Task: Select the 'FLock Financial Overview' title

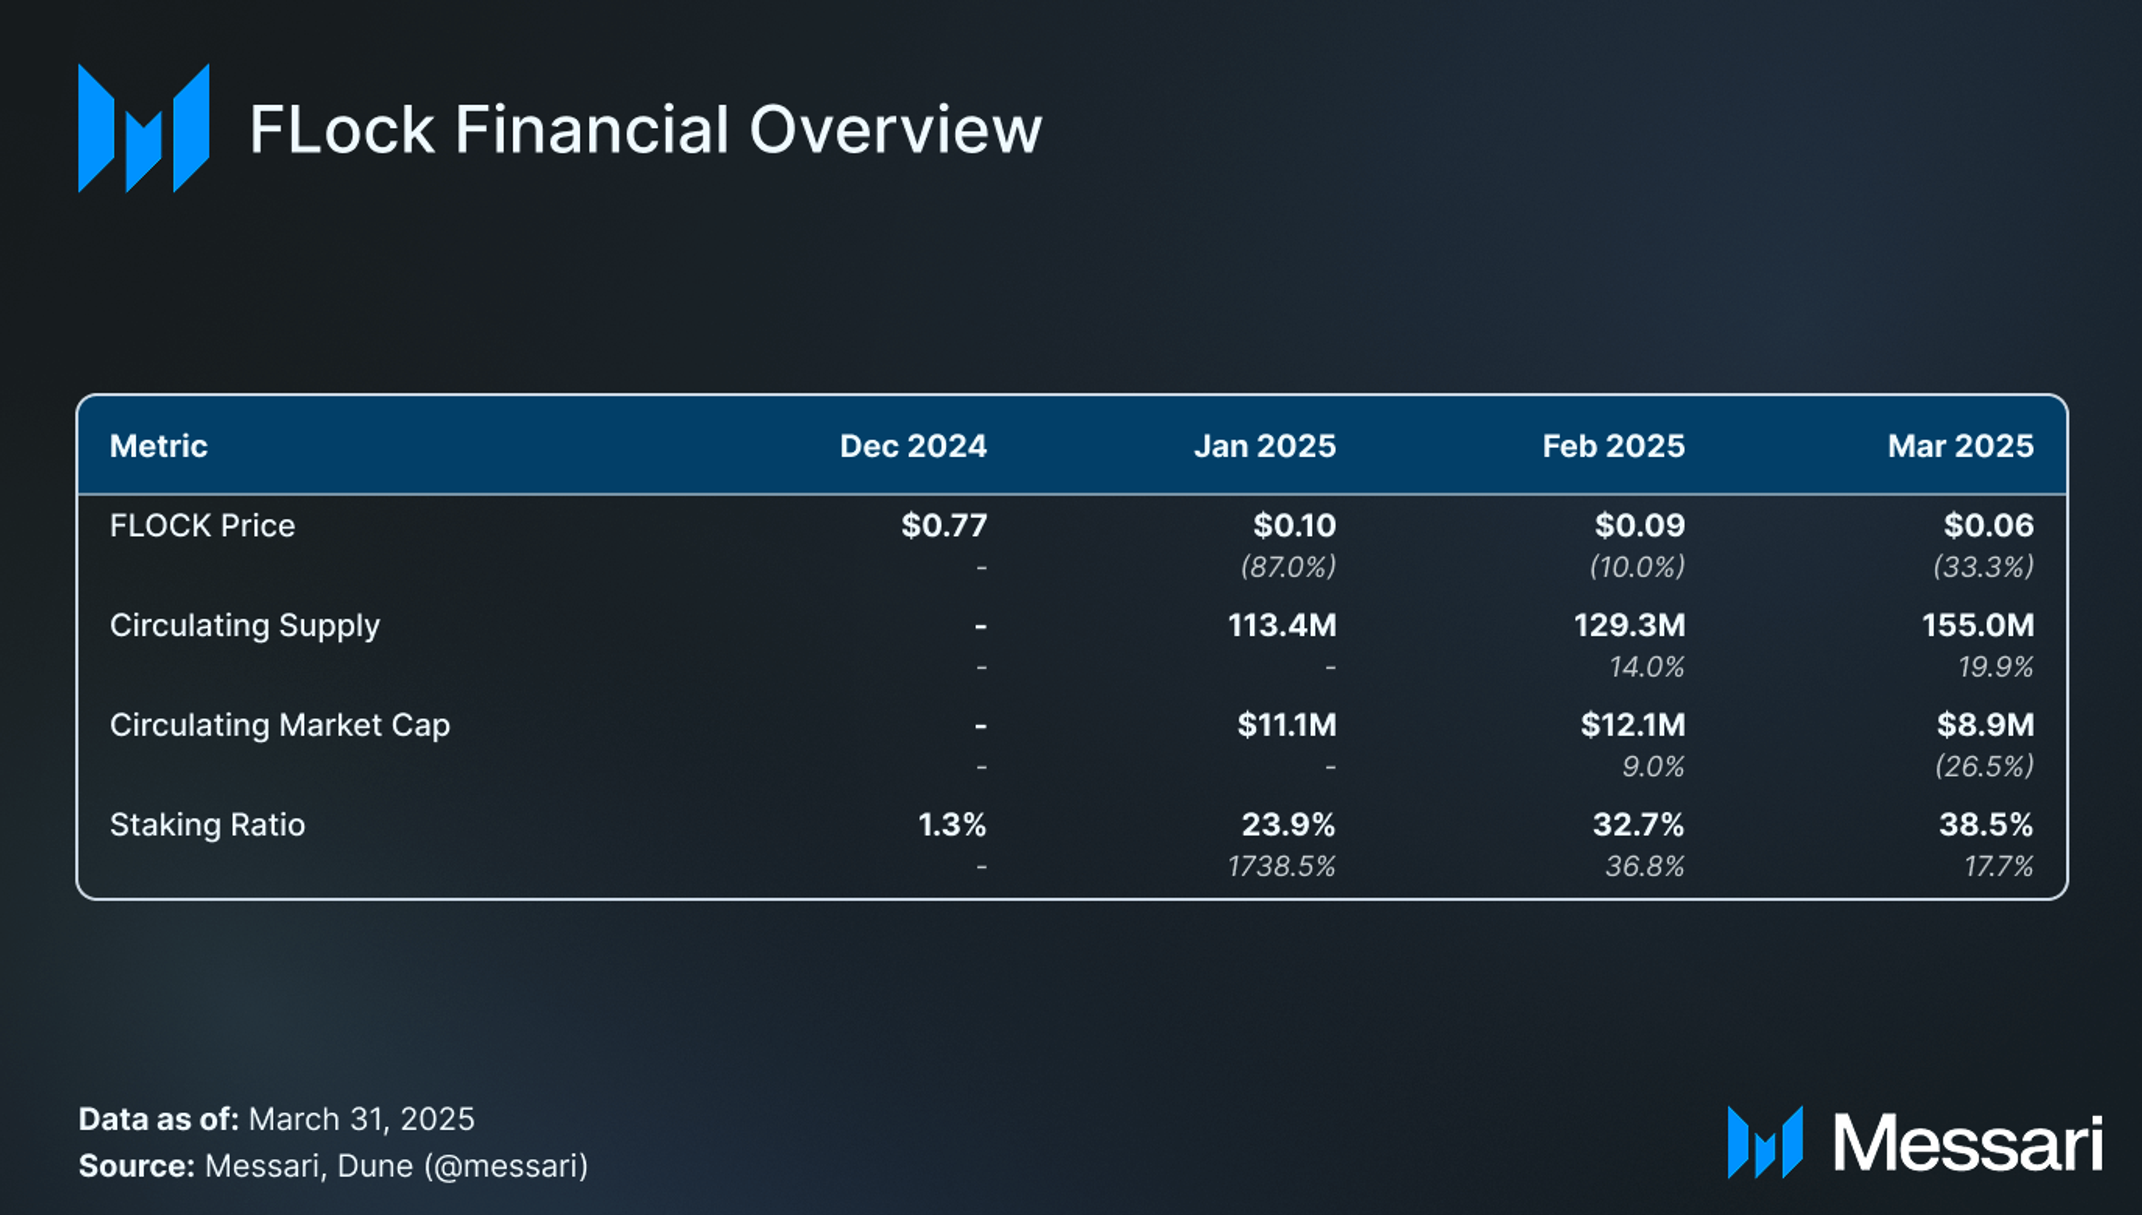Action: tap(645, 129)
